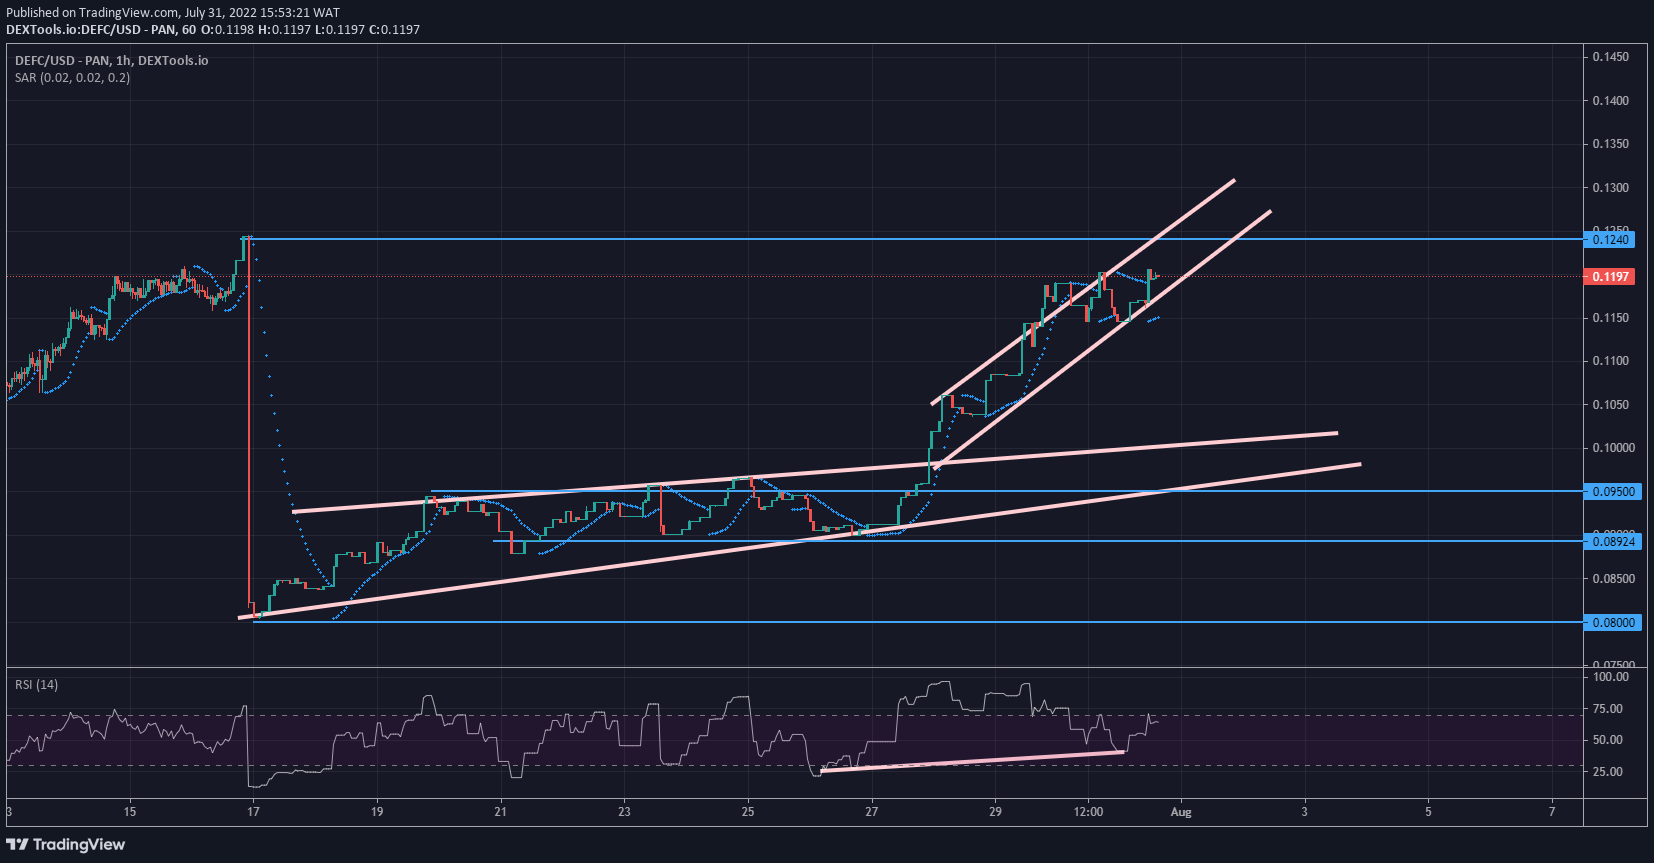Click the 0.1050 price axis label
The height and width of the screenshot is (863, 1654).
coord(1610,405)
